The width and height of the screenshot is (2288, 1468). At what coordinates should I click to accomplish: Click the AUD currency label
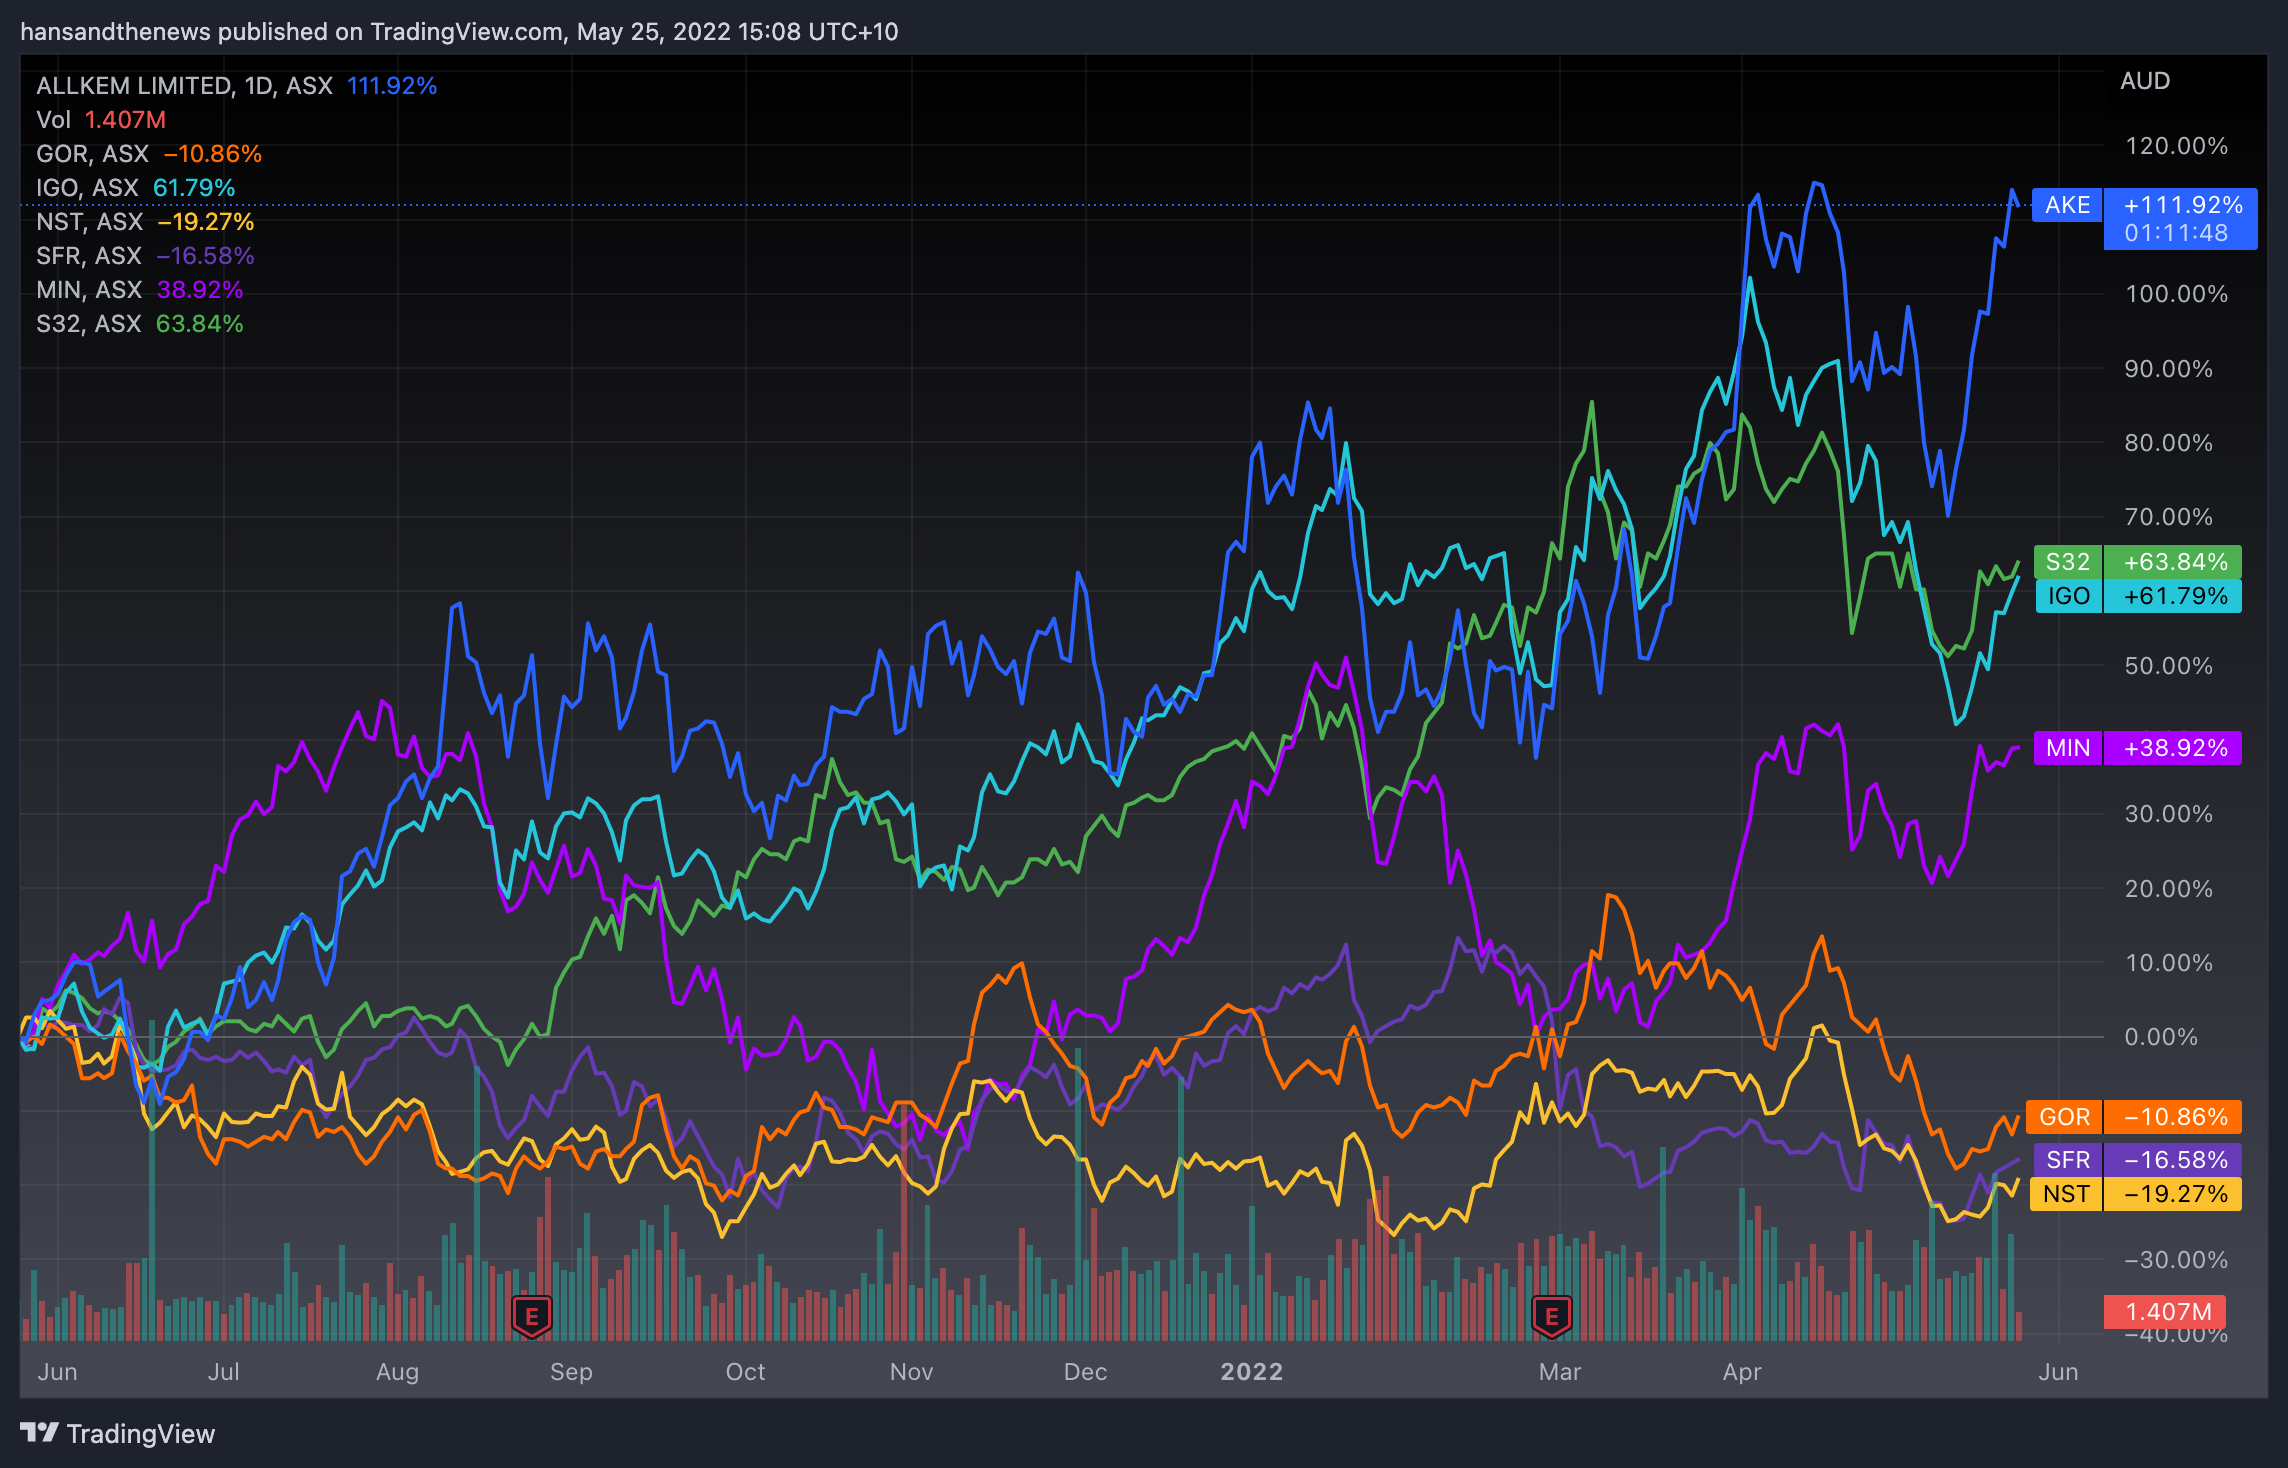tap(2145, 81)
